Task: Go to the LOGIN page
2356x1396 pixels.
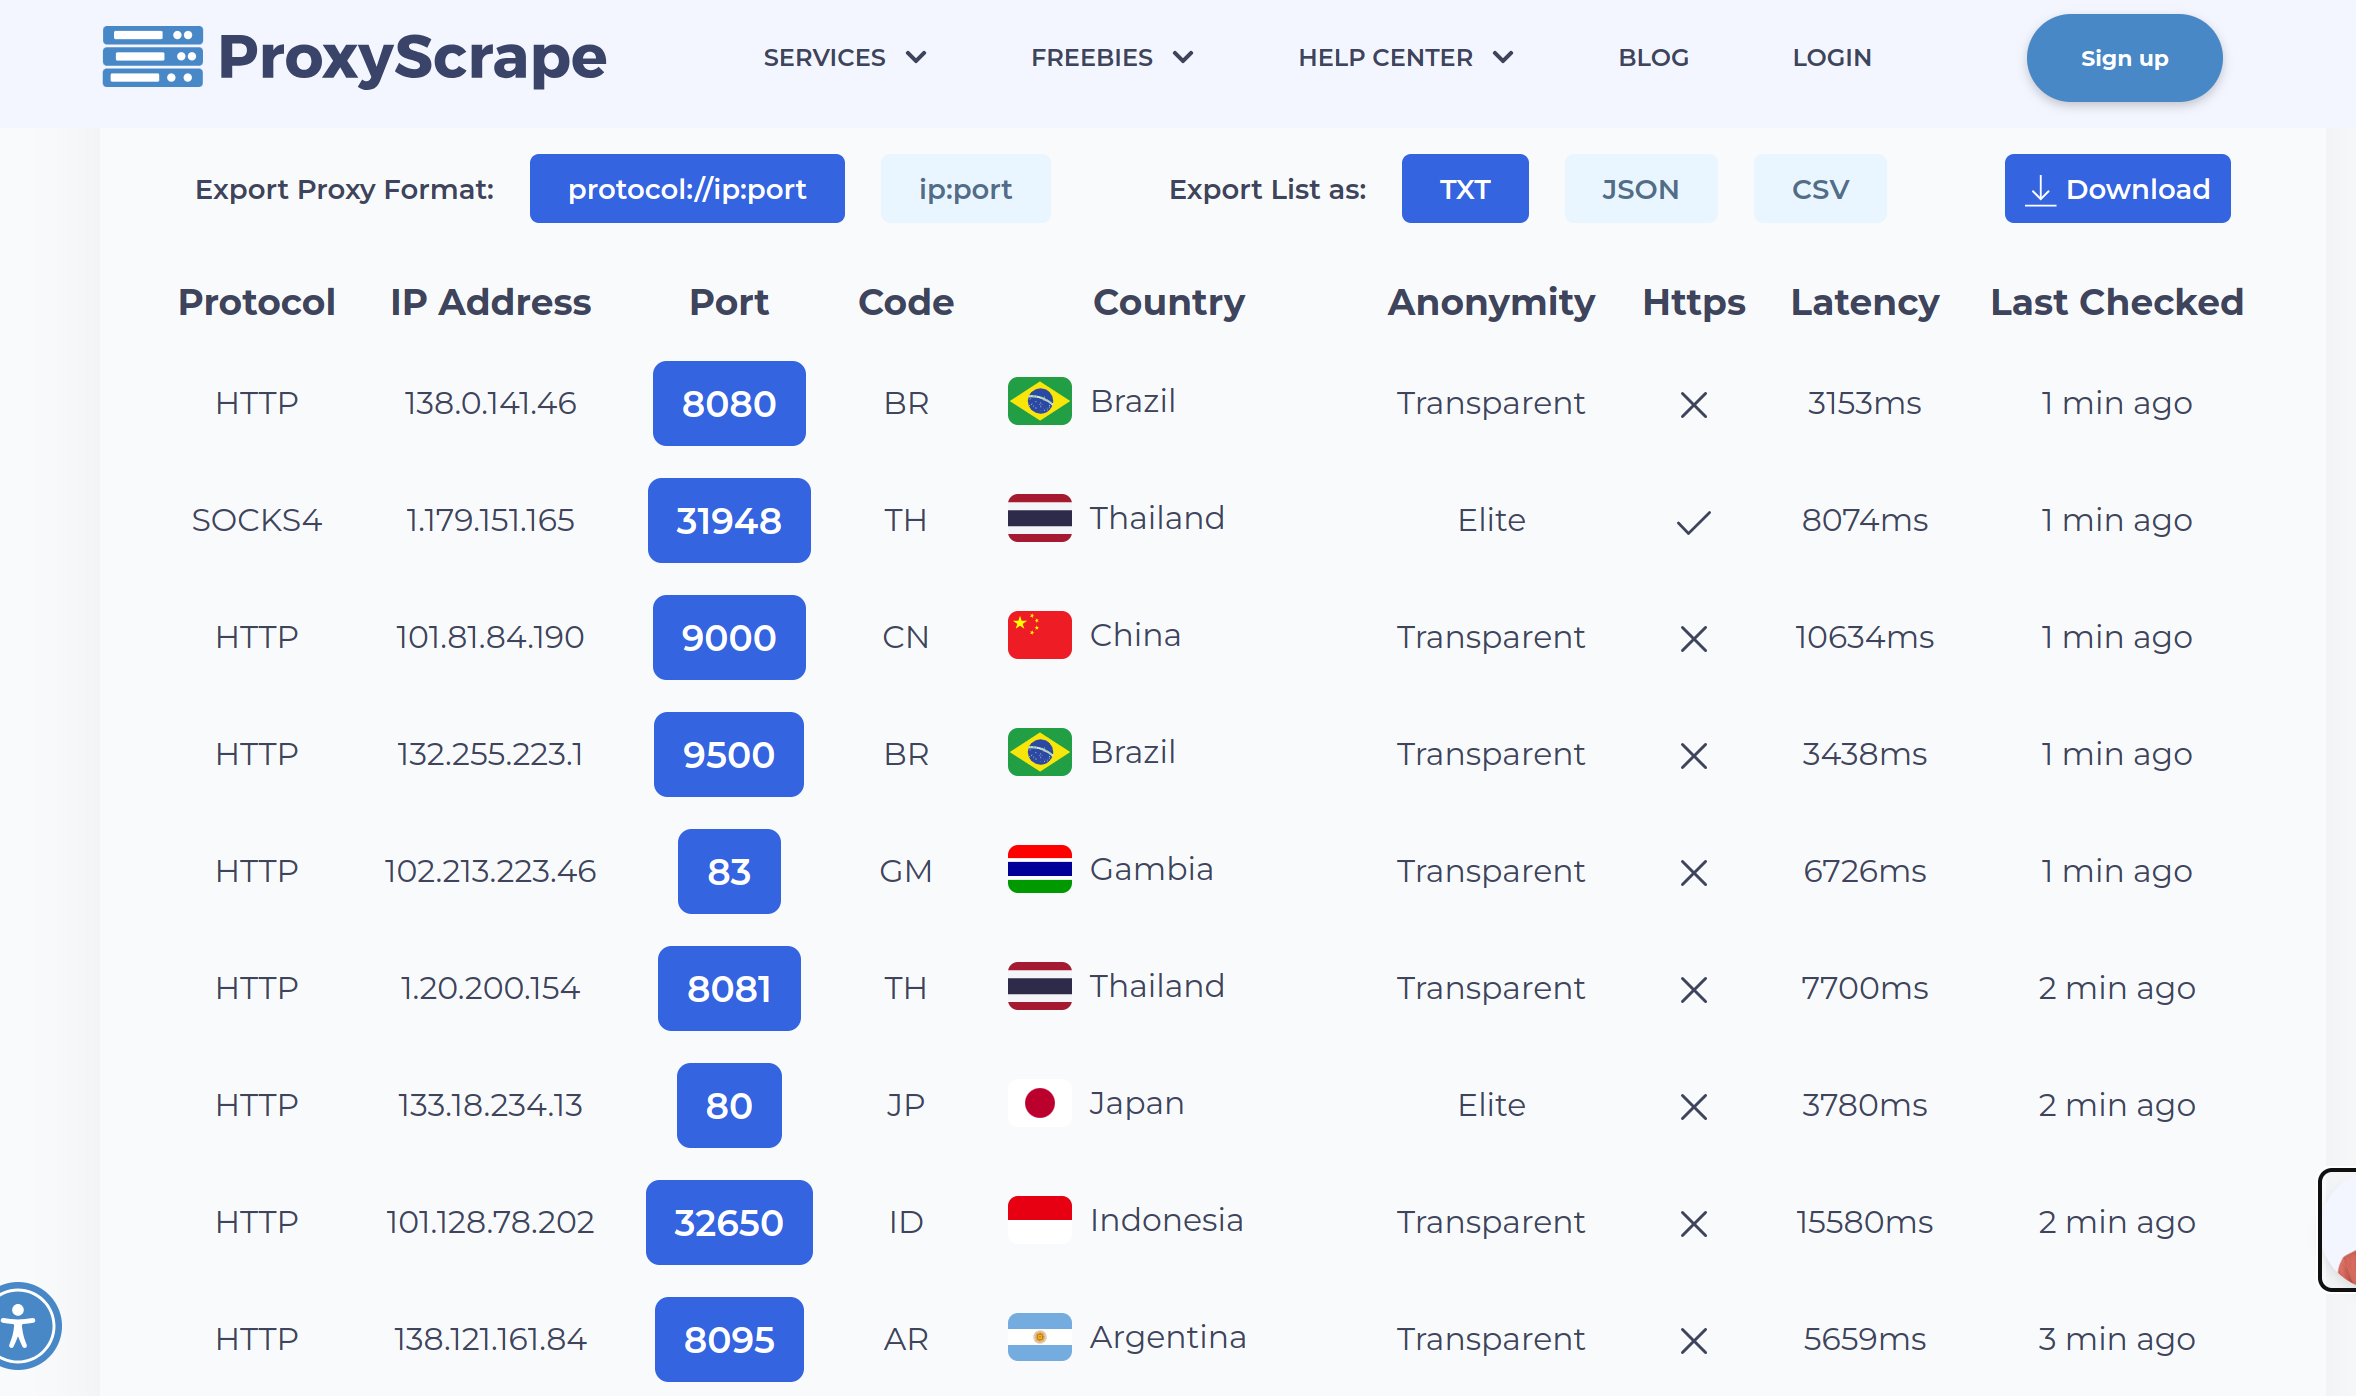Action: pos(1831,58)
